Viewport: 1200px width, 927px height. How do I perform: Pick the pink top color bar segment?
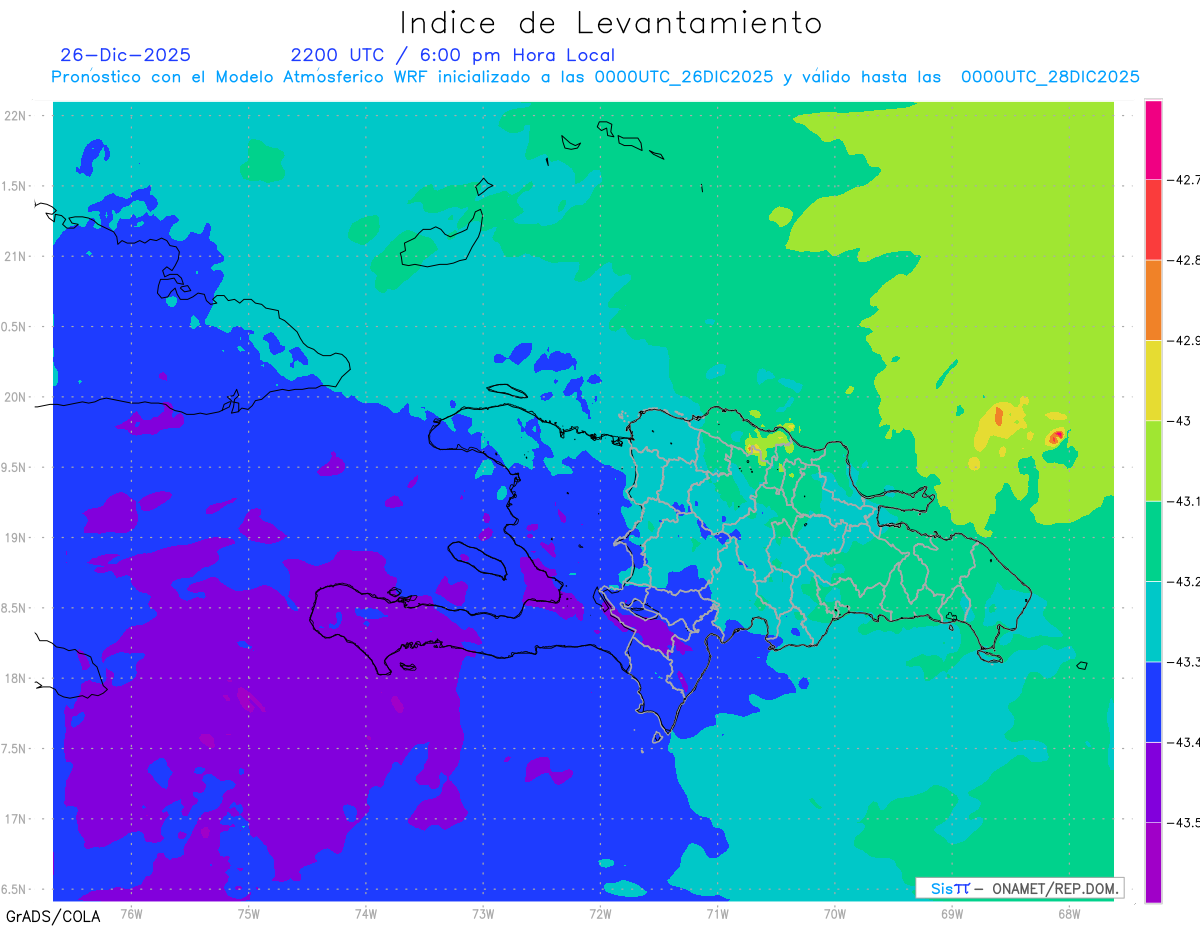click(1153, 139)
